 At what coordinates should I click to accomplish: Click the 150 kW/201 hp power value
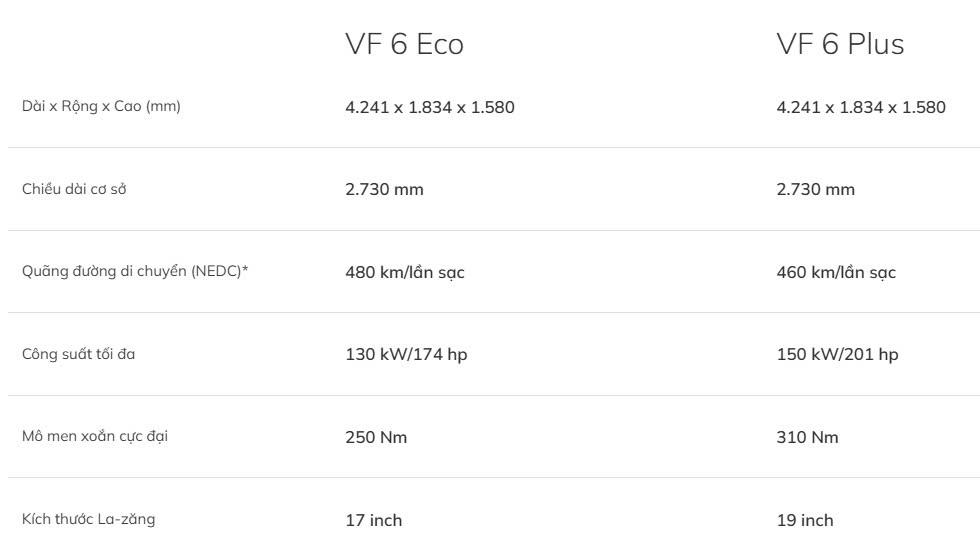click(837, 355)
